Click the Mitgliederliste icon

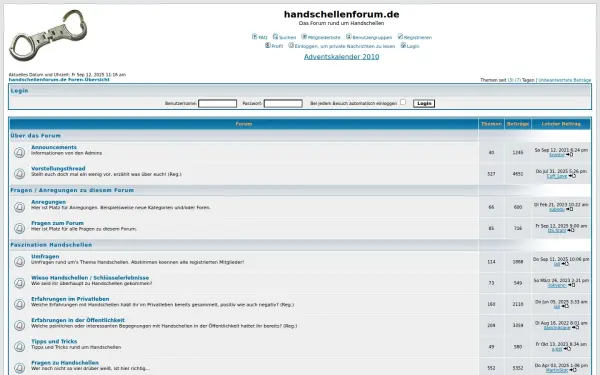304,36
